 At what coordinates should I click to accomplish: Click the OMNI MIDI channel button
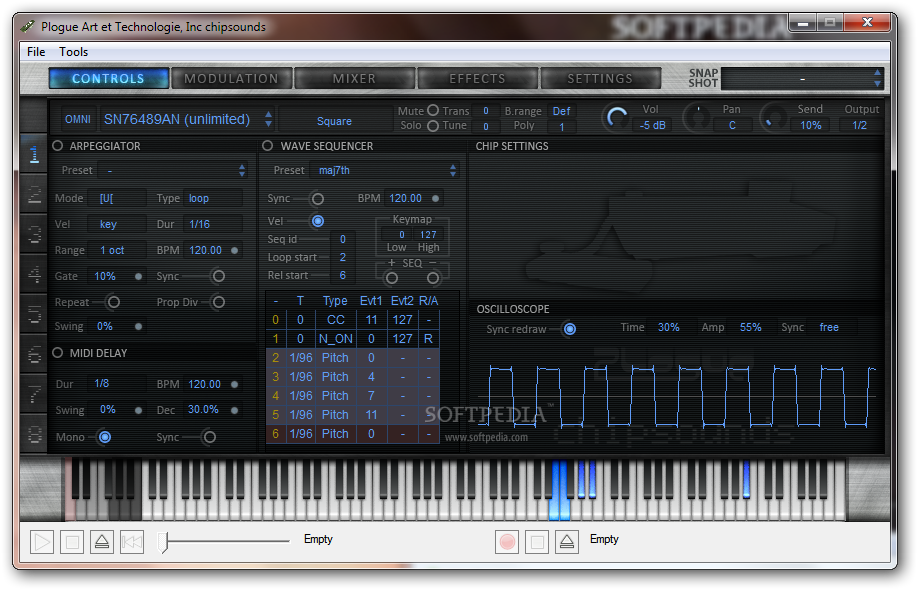78,119
